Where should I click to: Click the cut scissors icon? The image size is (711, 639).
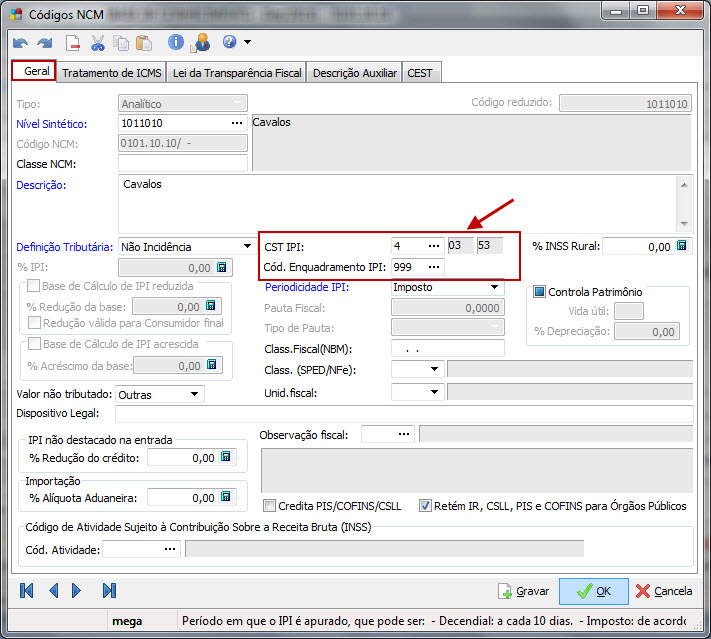click(x=98, y=43)
